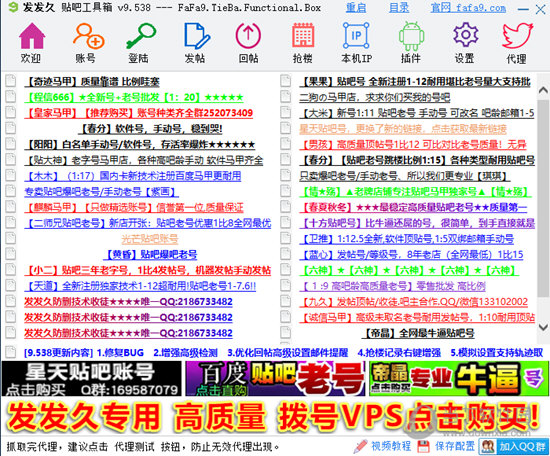Click document icon next to 天道 row
The height and width of the screenshot is (456, 550).
(x=11, y=285)
